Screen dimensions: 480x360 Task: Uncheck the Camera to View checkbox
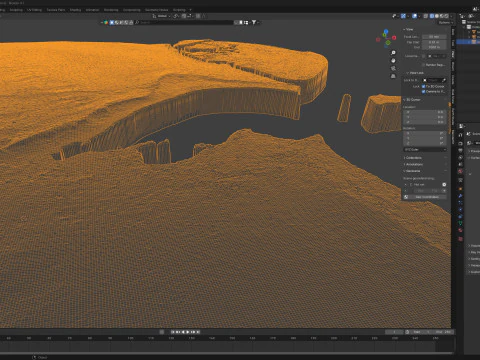coord(423,91)
